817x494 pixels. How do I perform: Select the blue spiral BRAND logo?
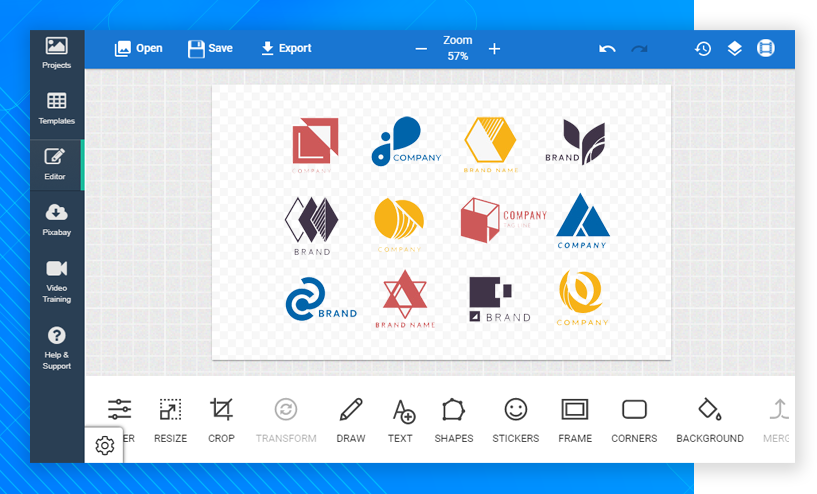(x=321, y=299)
